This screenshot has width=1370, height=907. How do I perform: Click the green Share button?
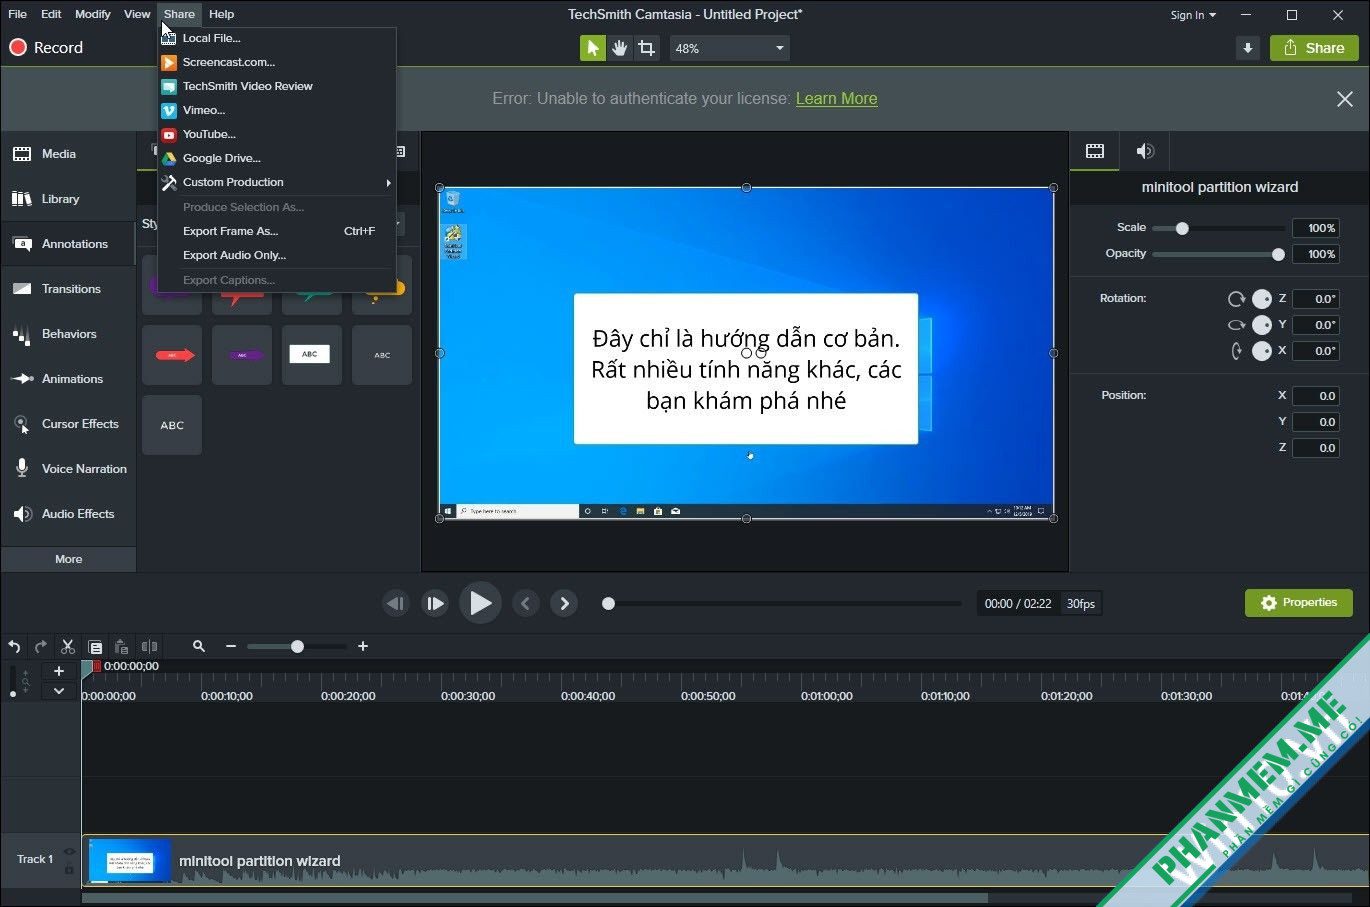pos(1314,48)
